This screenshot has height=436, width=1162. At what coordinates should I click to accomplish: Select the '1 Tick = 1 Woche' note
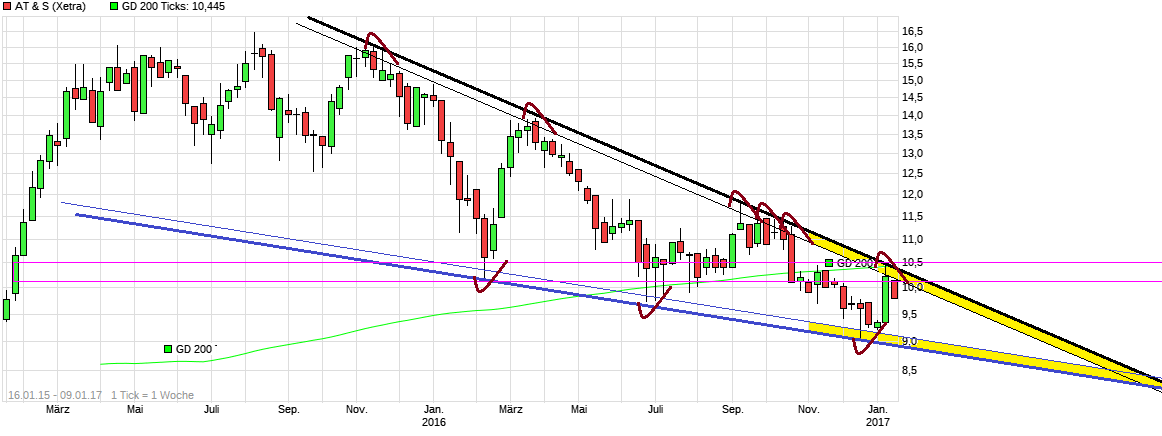[x=152, y=395]
